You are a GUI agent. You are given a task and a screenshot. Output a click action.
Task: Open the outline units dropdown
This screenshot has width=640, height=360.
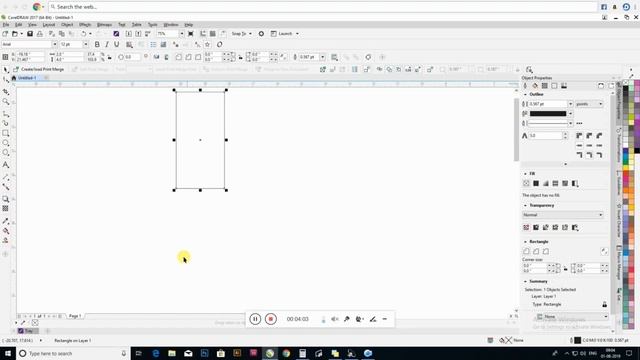point(589,104)
